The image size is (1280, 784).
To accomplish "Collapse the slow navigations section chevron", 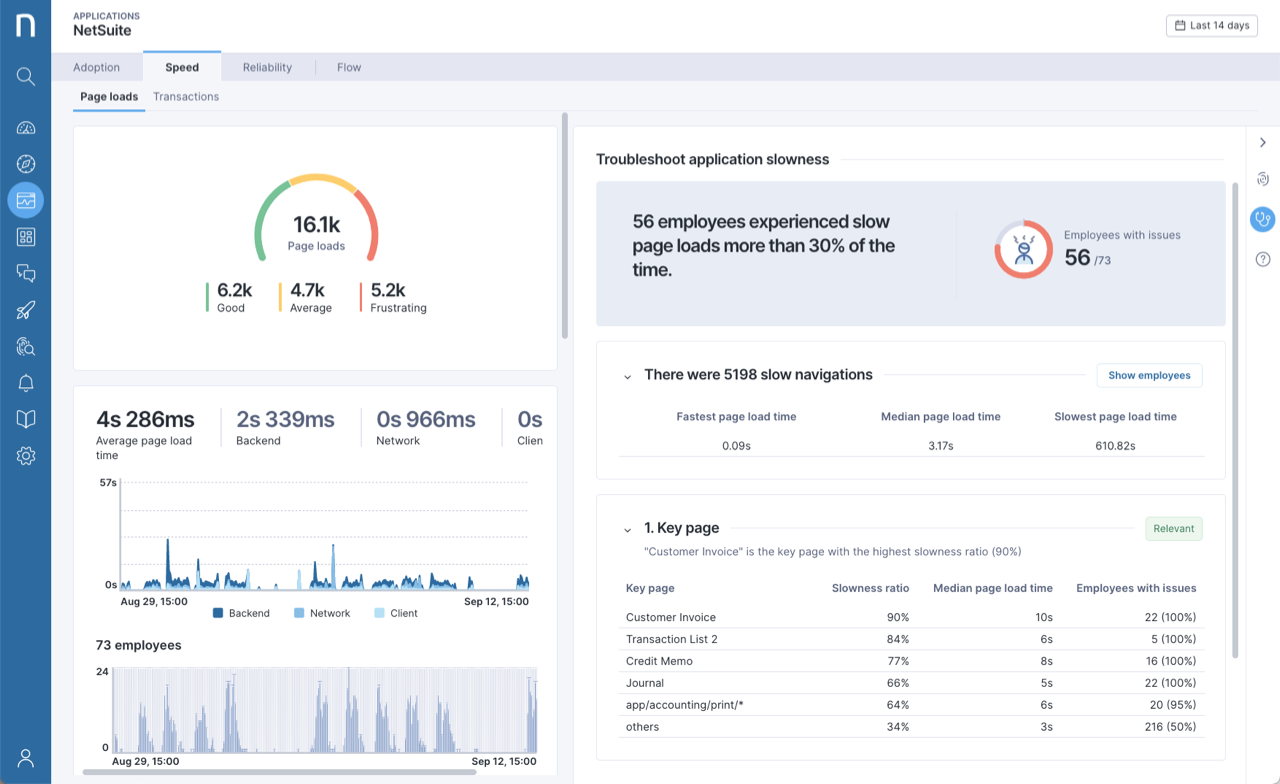I will (x=628, y=375).
